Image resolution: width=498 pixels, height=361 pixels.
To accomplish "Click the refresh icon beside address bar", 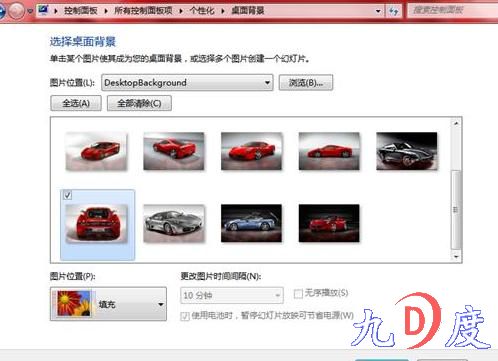I will click(394, 11).
